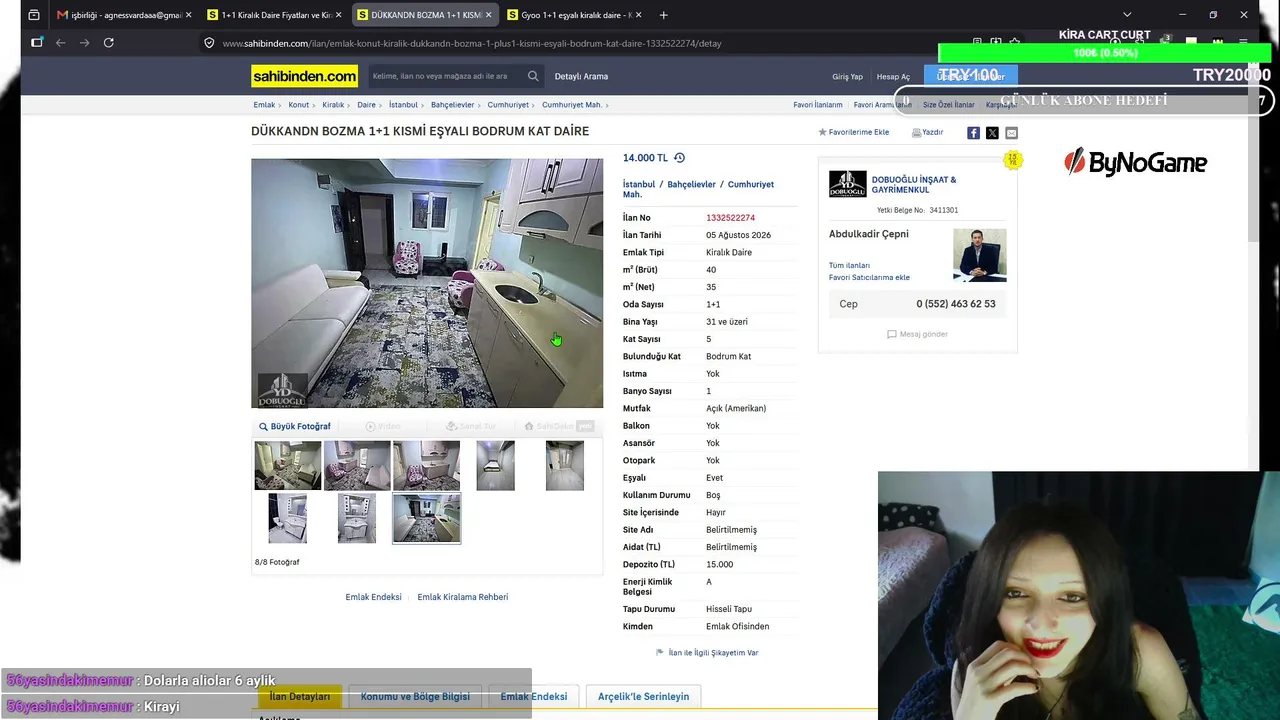Viewport: 1280px width, 720px height.
Task: Click the Kiralık breadcrumb link
Action: click(x=333, y=105)
